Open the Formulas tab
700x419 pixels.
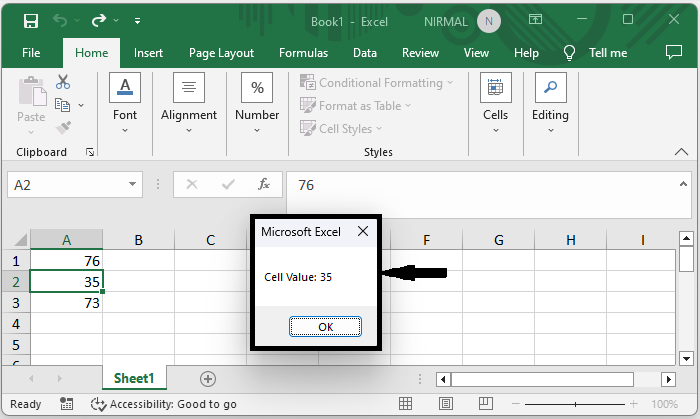pyautogui.click(x=304, y=53)
